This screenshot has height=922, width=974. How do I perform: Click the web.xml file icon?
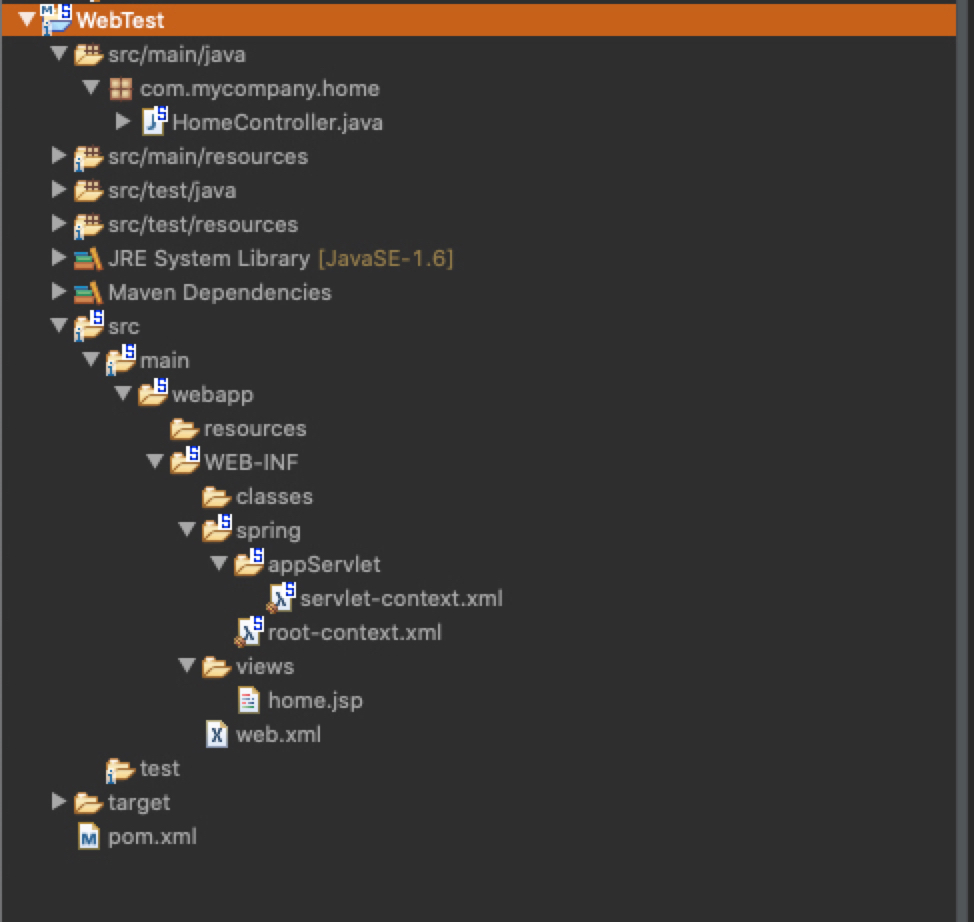(x=217, y=734)
